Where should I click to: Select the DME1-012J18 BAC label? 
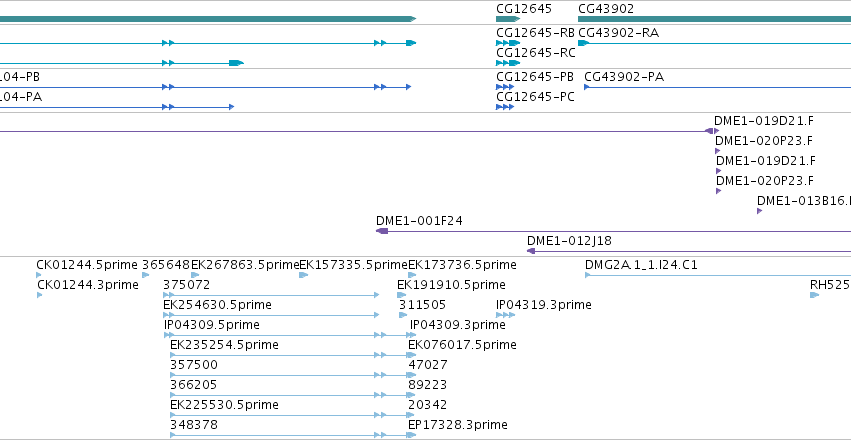click(569, 241)
